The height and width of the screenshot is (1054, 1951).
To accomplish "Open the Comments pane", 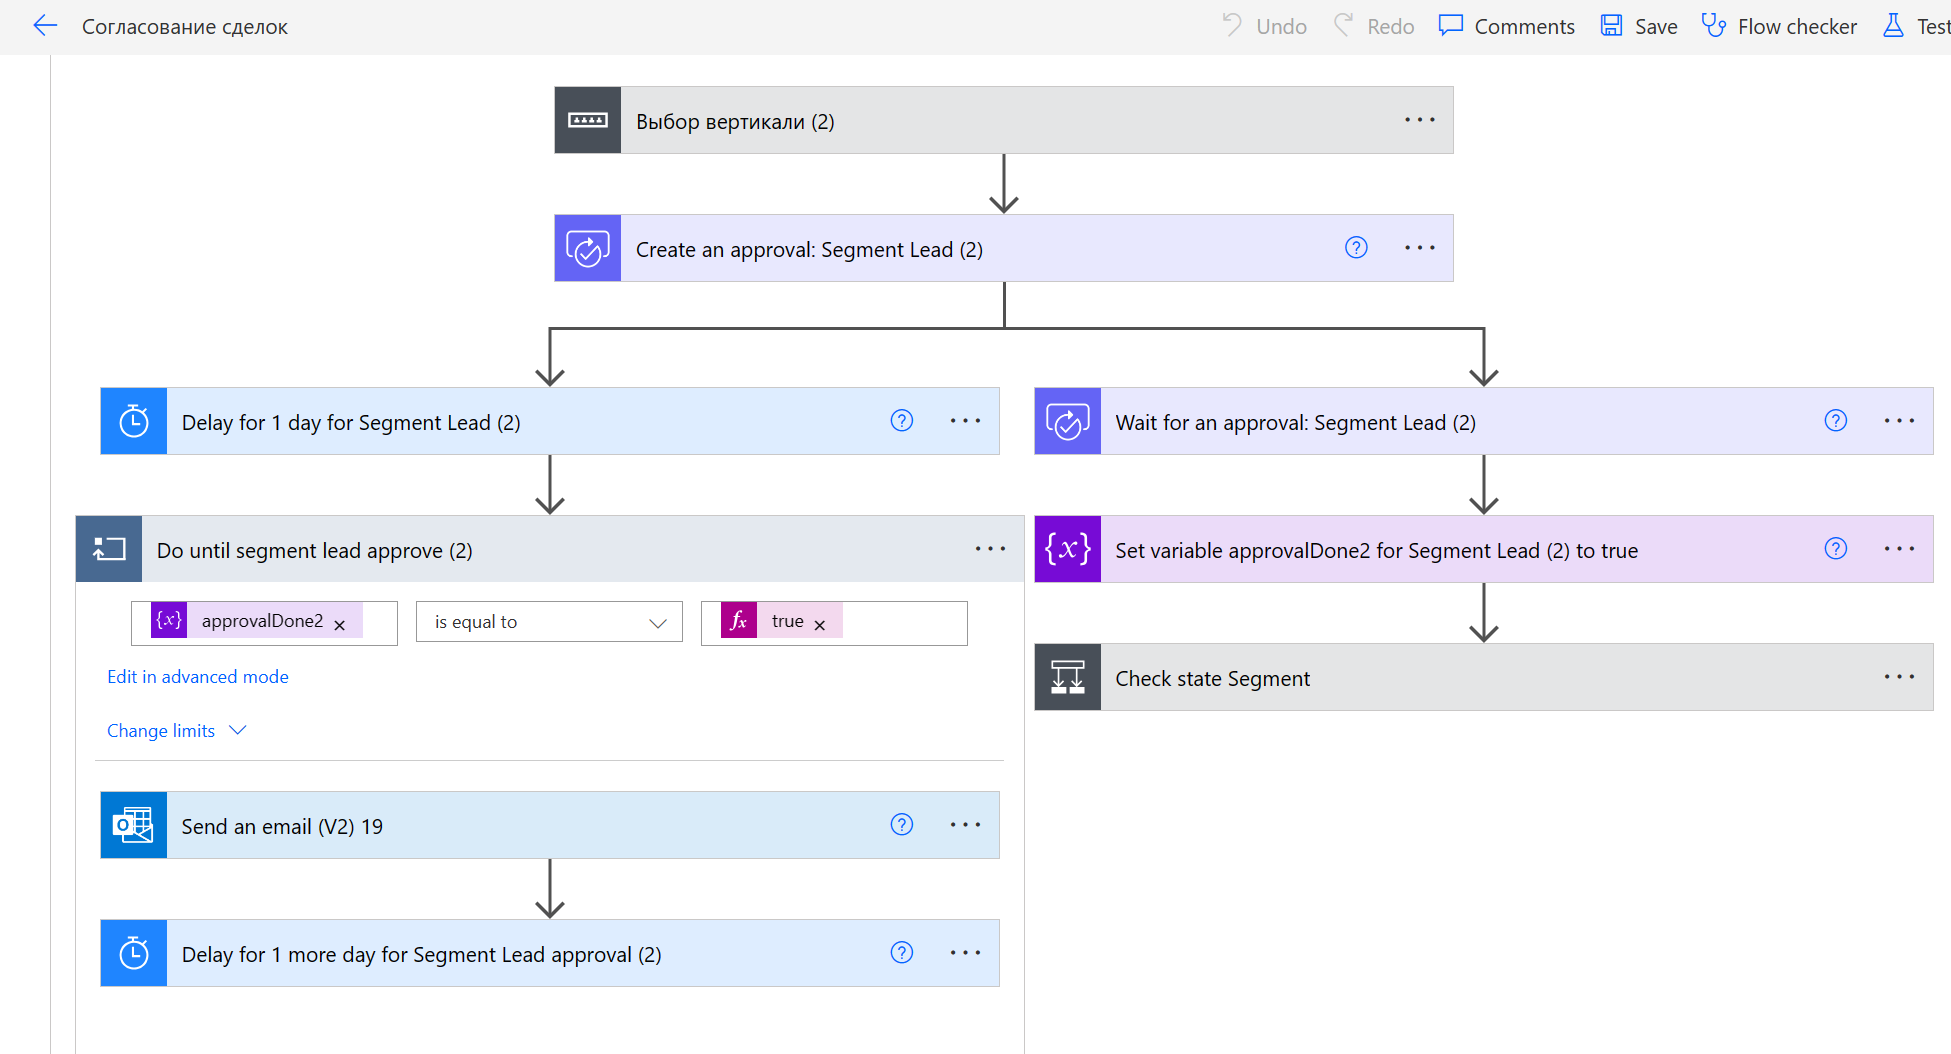I will 1506,26.
